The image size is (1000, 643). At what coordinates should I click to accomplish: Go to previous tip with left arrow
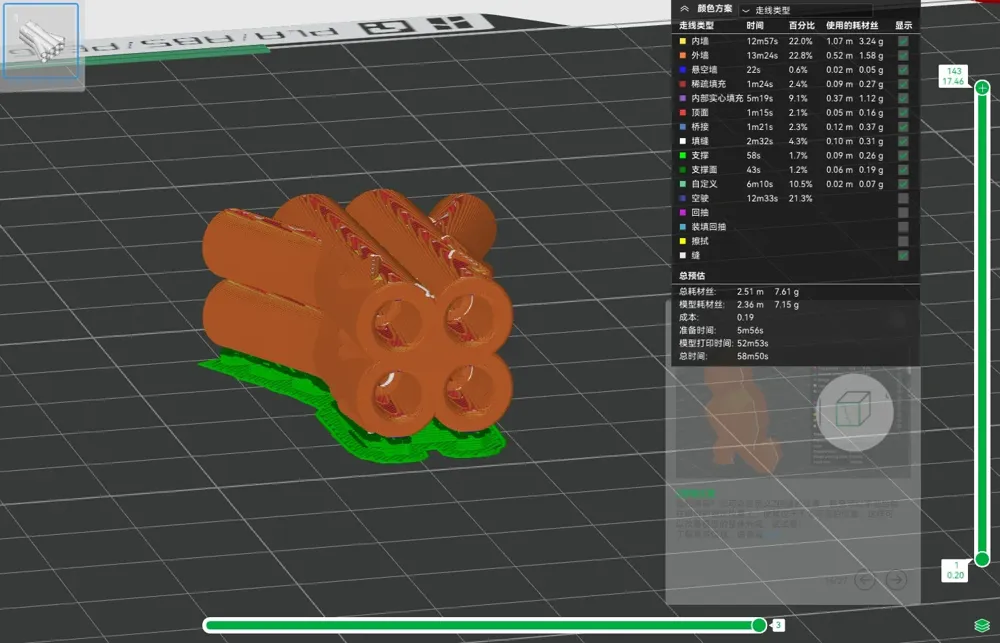pos(865,579)
